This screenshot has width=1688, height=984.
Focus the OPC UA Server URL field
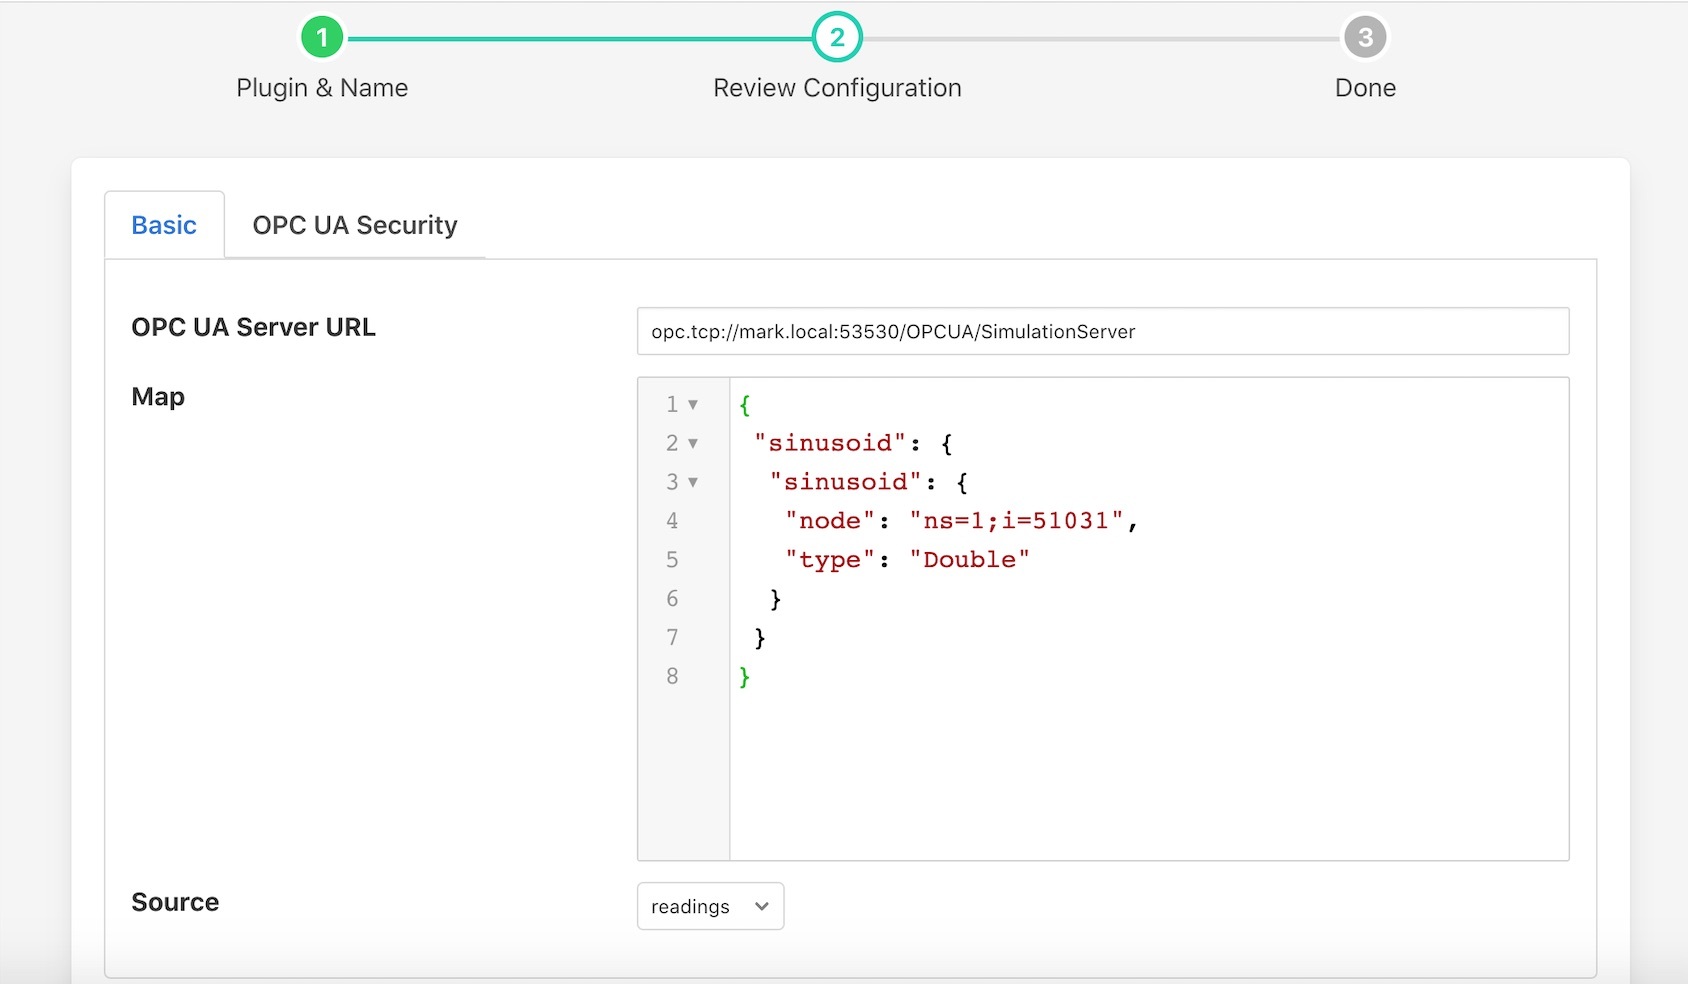tap(1102, 332)
